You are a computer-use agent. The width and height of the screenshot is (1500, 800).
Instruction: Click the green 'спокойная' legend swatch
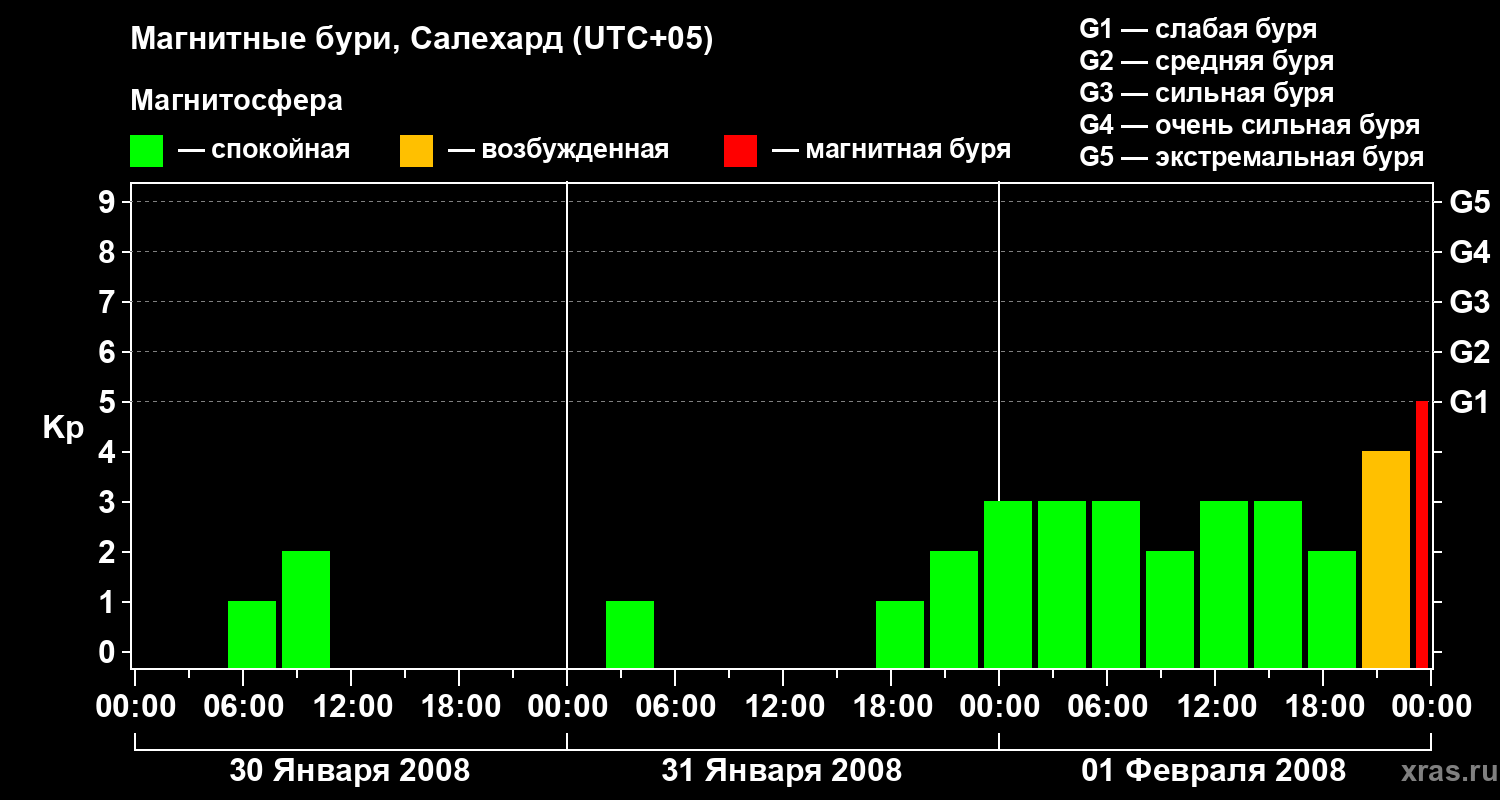click(x=147, y=151)
